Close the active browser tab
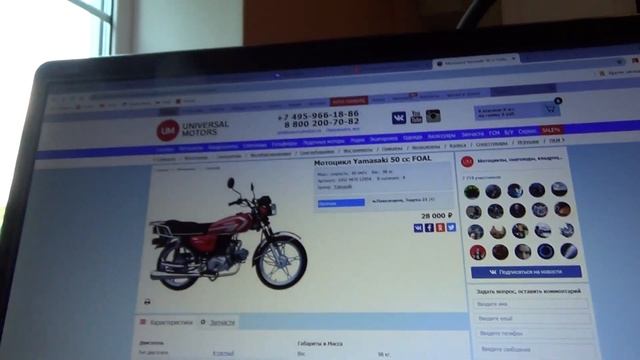The image size is (640, 360). click(x=513, y=59)
